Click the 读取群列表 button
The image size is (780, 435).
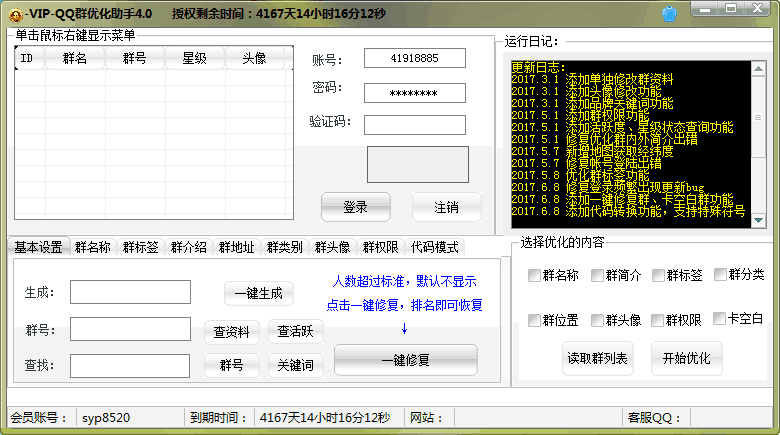597,358
